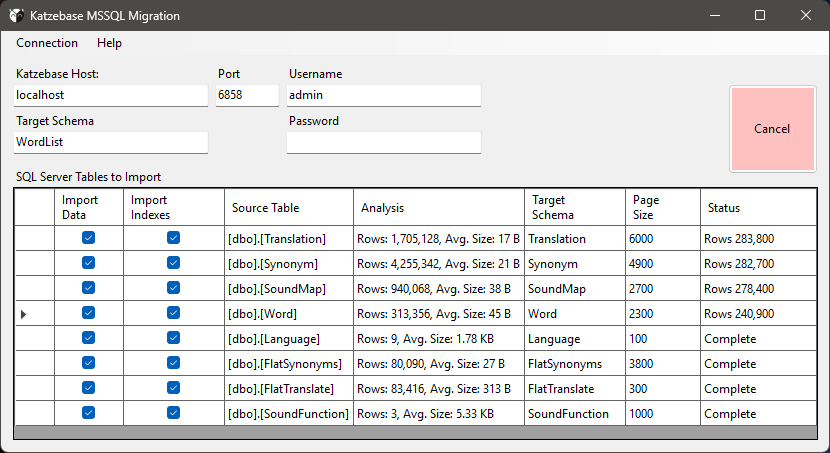The image size is (830, 453).
Task: Cancel the running migration
Action: point(772,129)
